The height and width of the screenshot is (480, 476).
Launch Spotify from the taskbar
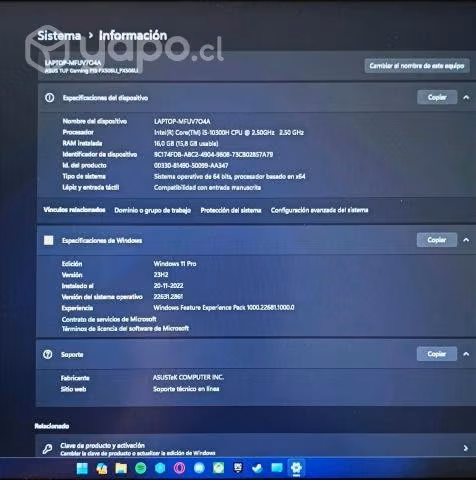141,468
